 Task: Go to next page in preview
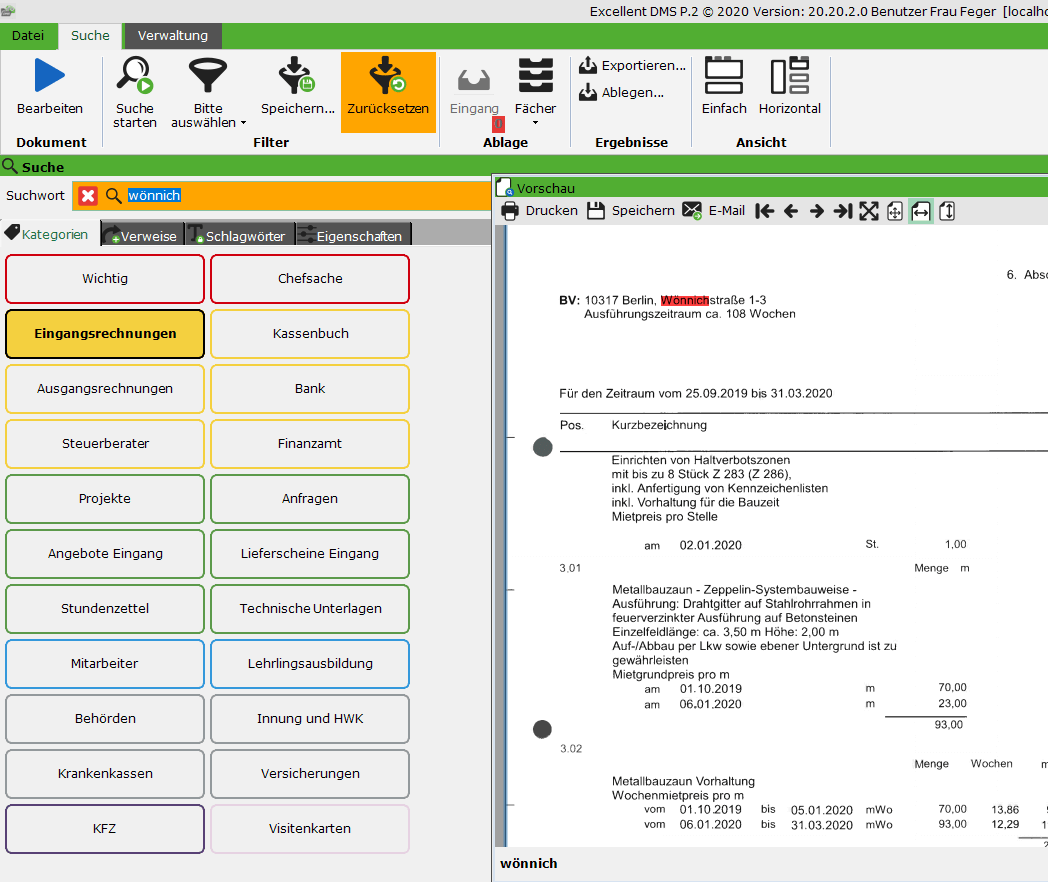coord(817,211)
